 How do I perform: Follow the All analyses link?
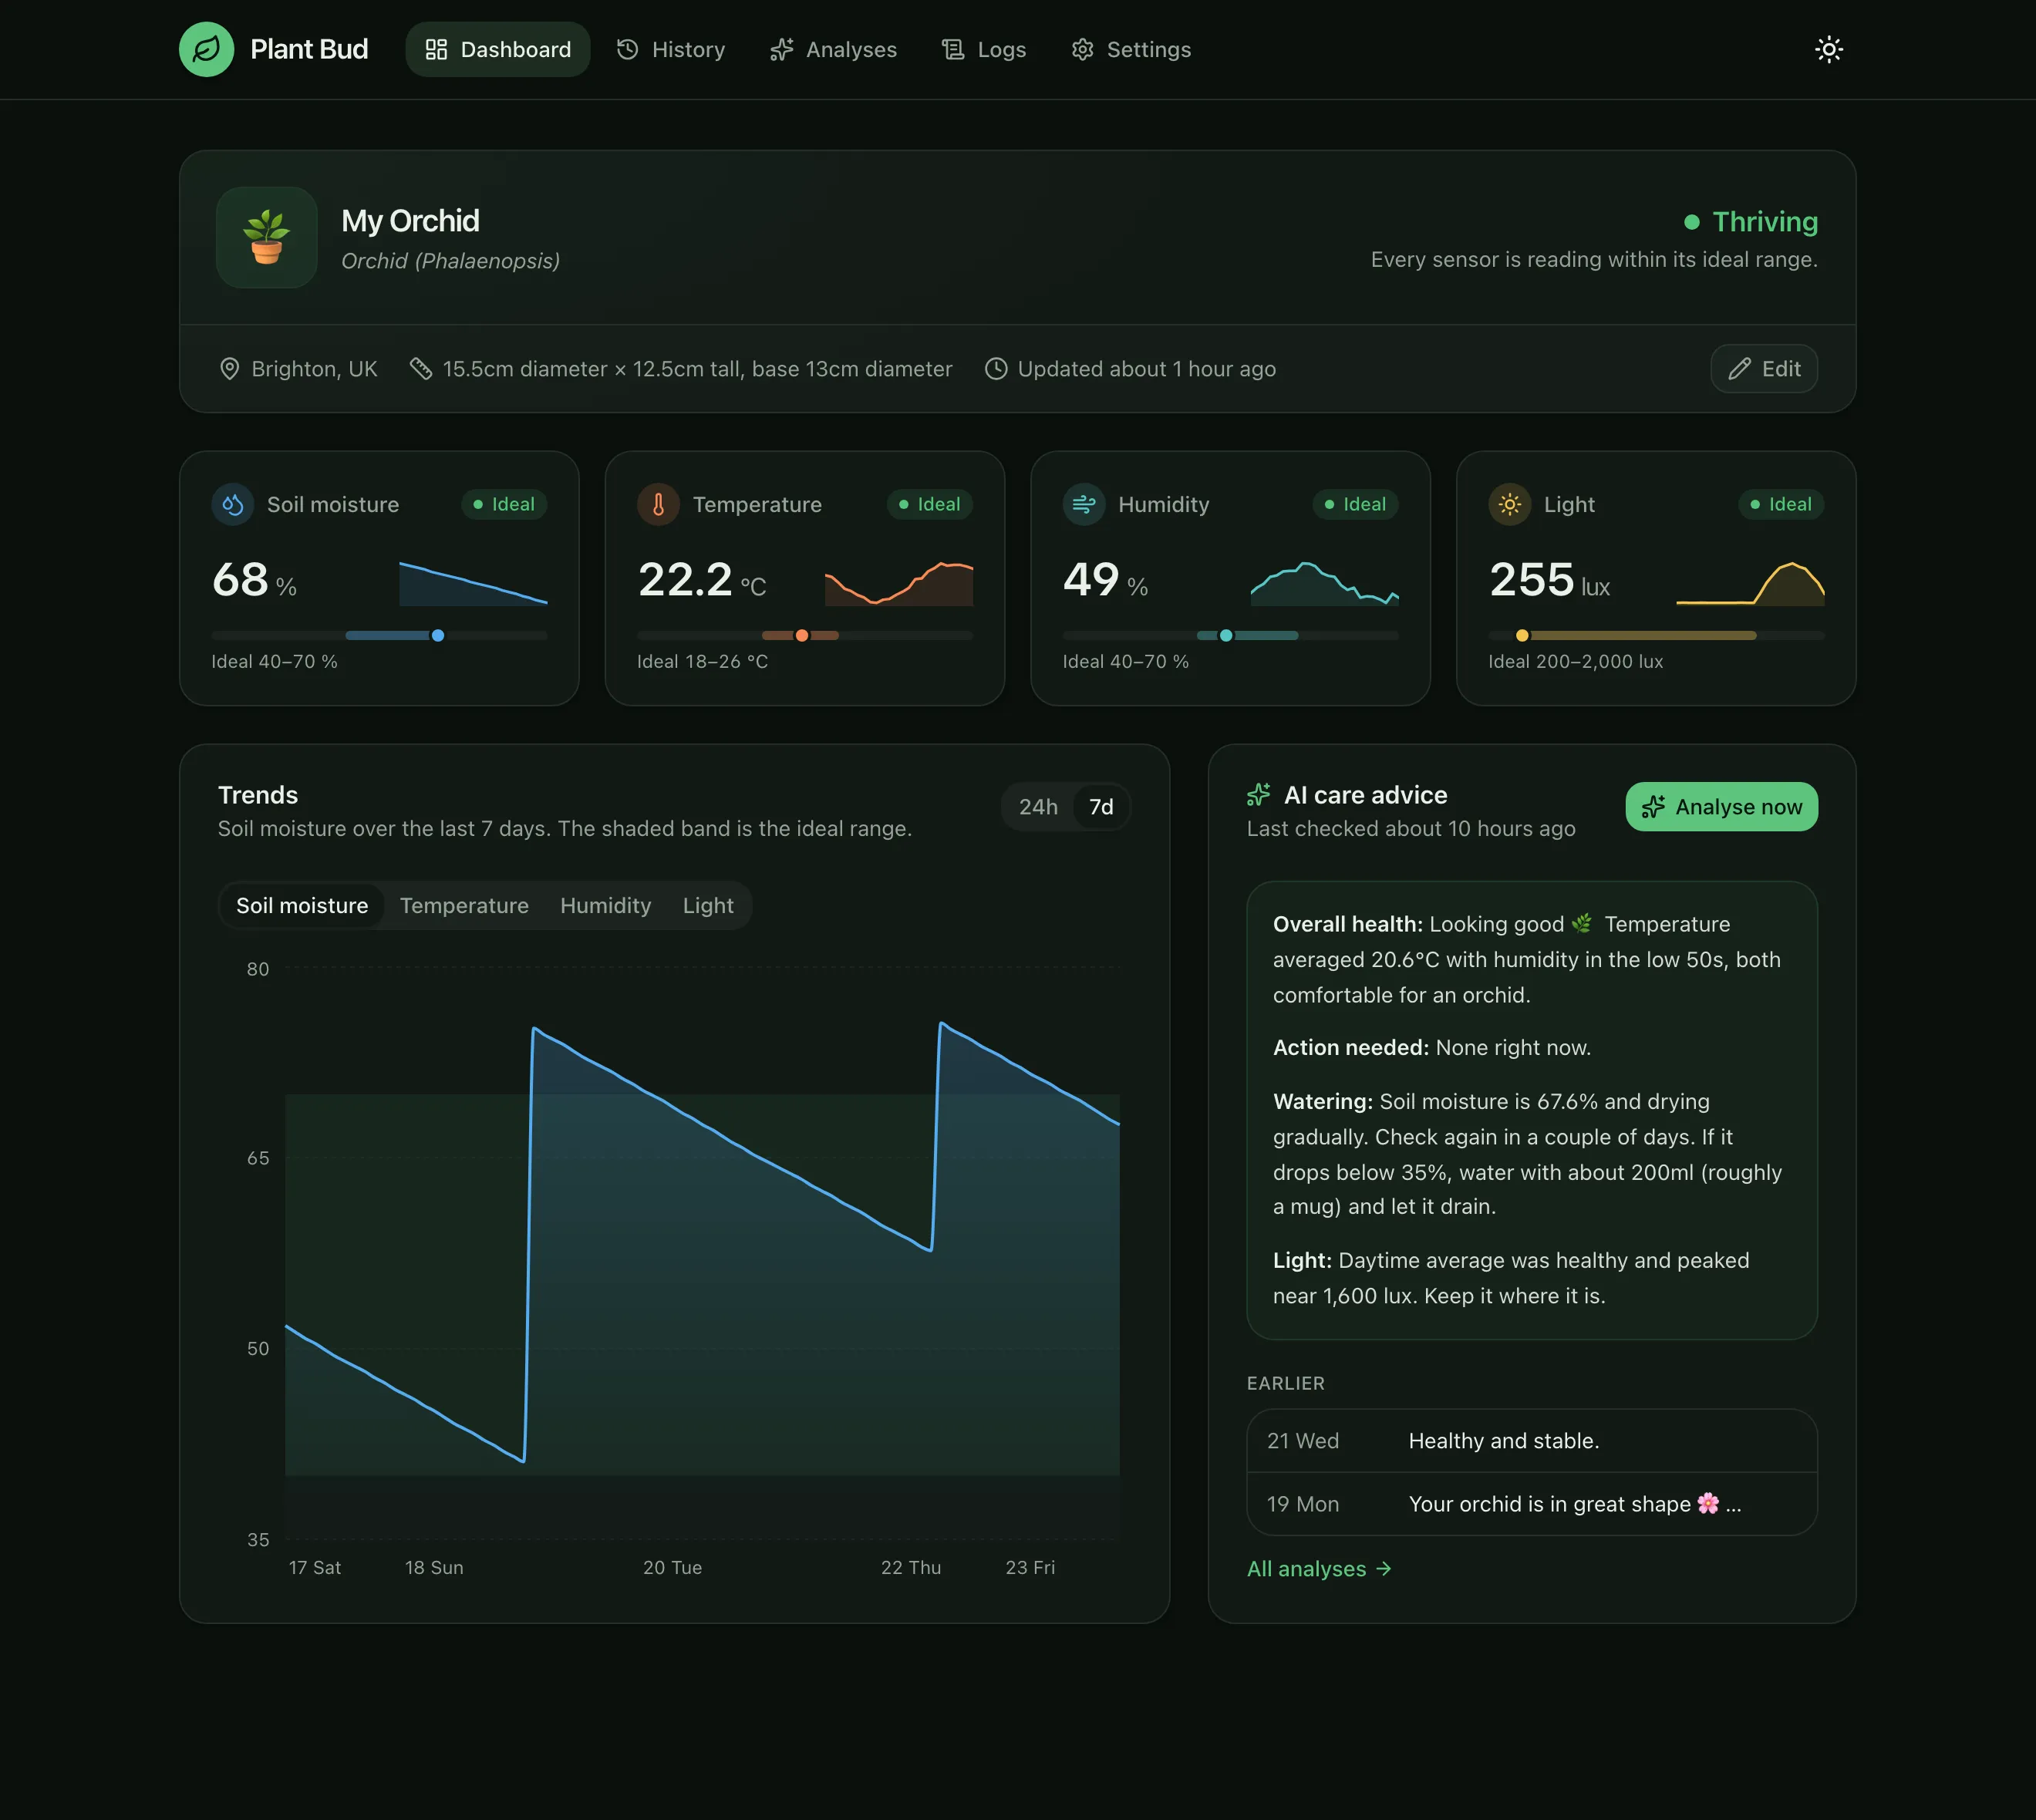coord(1319,1569)
